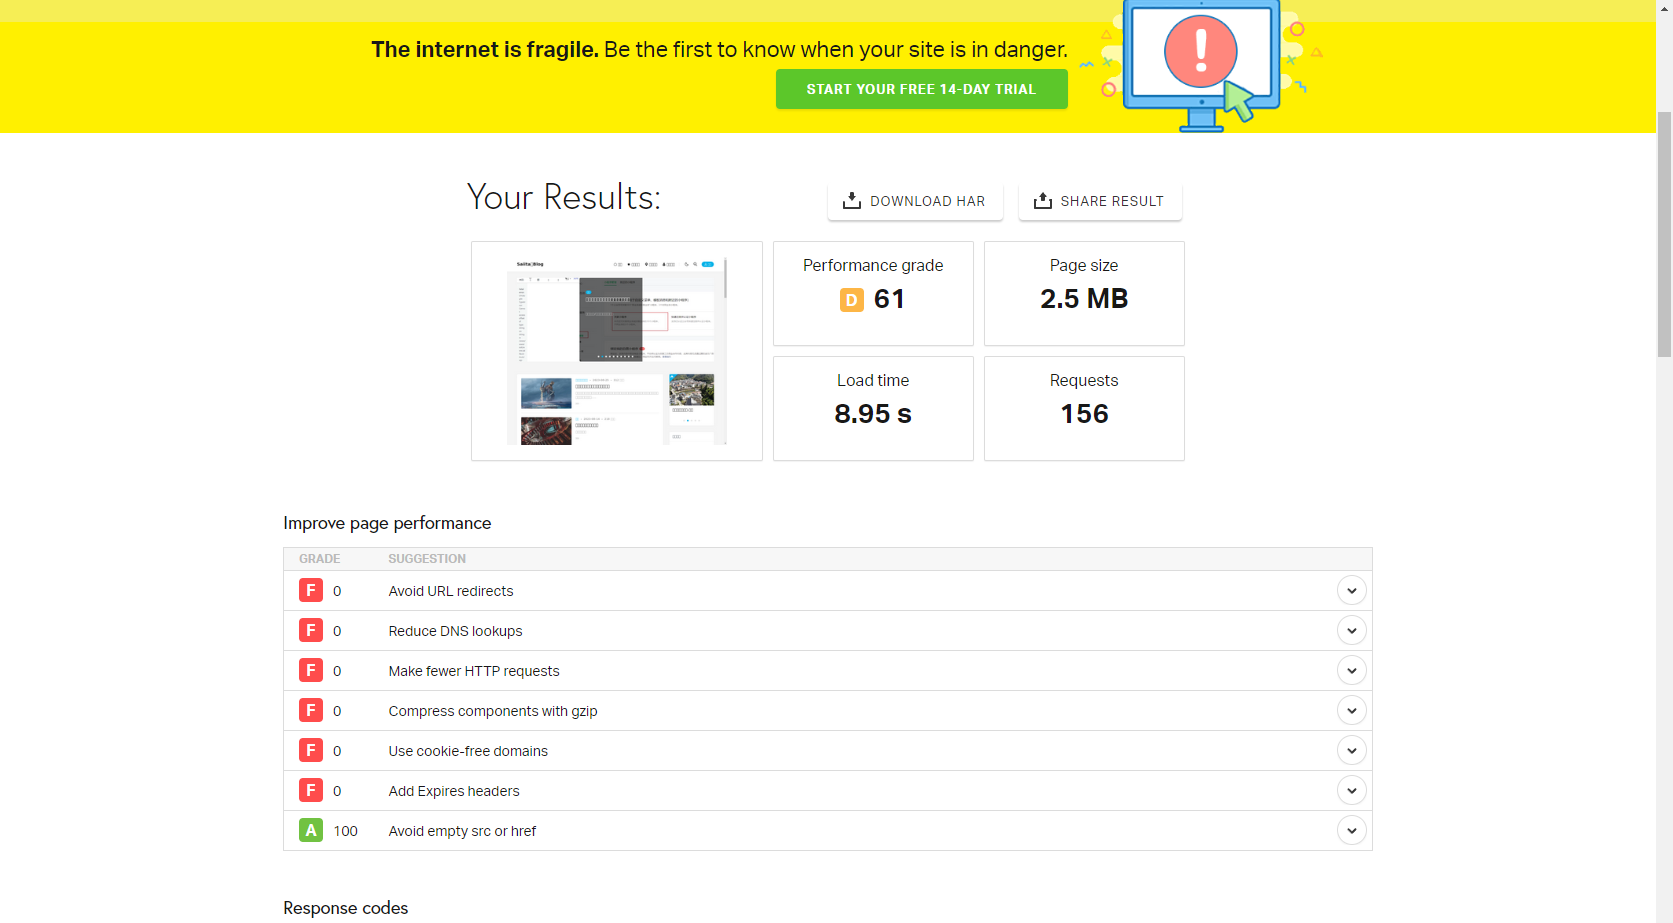Expand the Avoid URL redirects suggestion
The image size is (1673, 923).
pyautogui.click(x=1351, y=591)
